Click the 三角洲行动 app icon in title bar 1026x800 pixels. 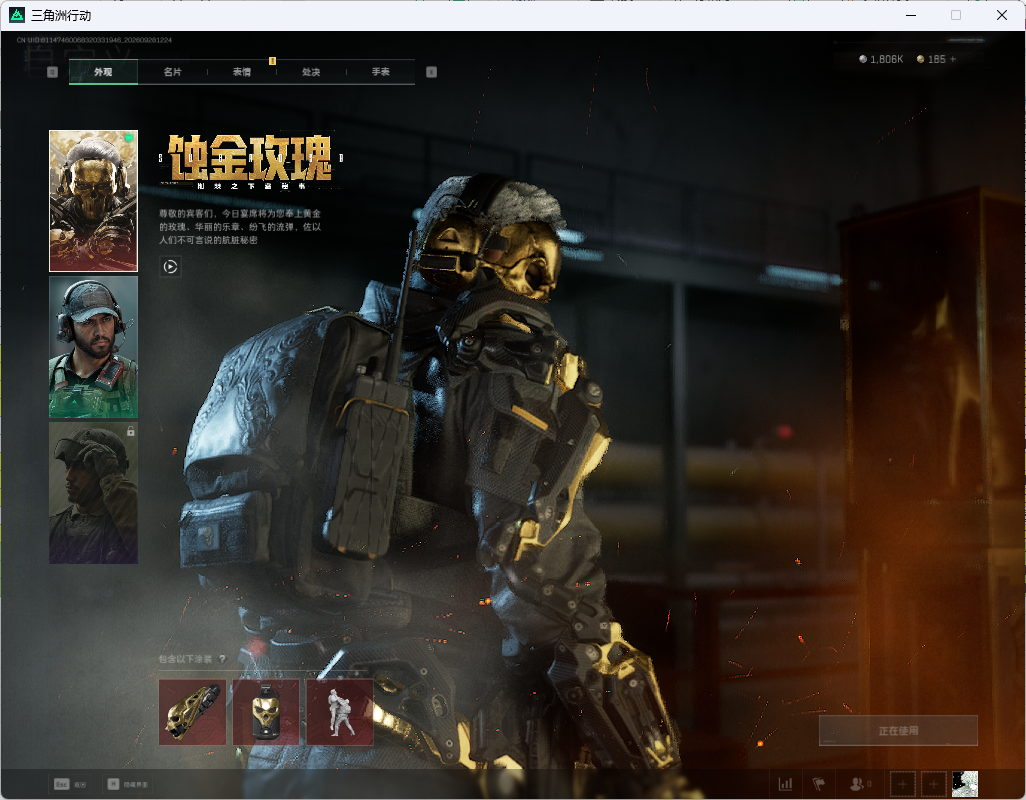coord(17,15)
